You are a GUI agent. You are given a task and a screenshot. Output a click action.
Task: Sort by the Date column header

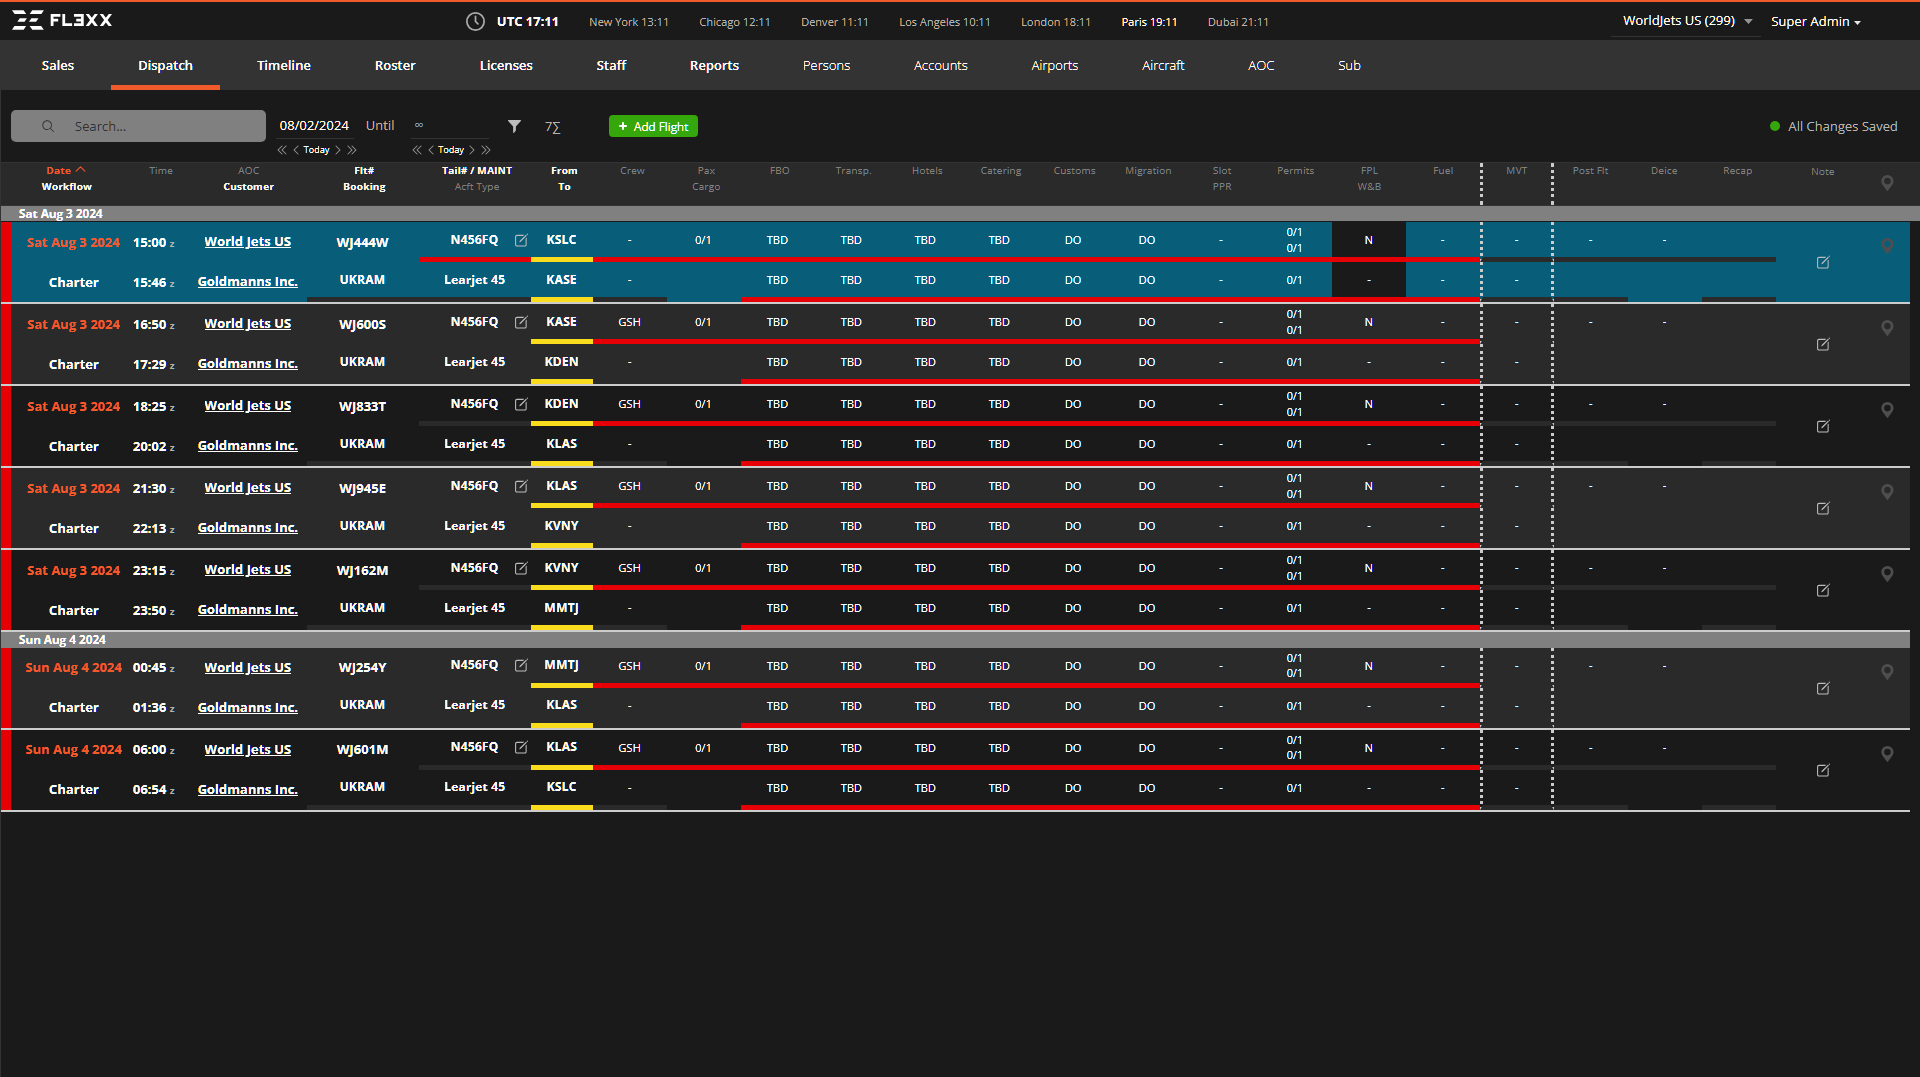(59, 171)
